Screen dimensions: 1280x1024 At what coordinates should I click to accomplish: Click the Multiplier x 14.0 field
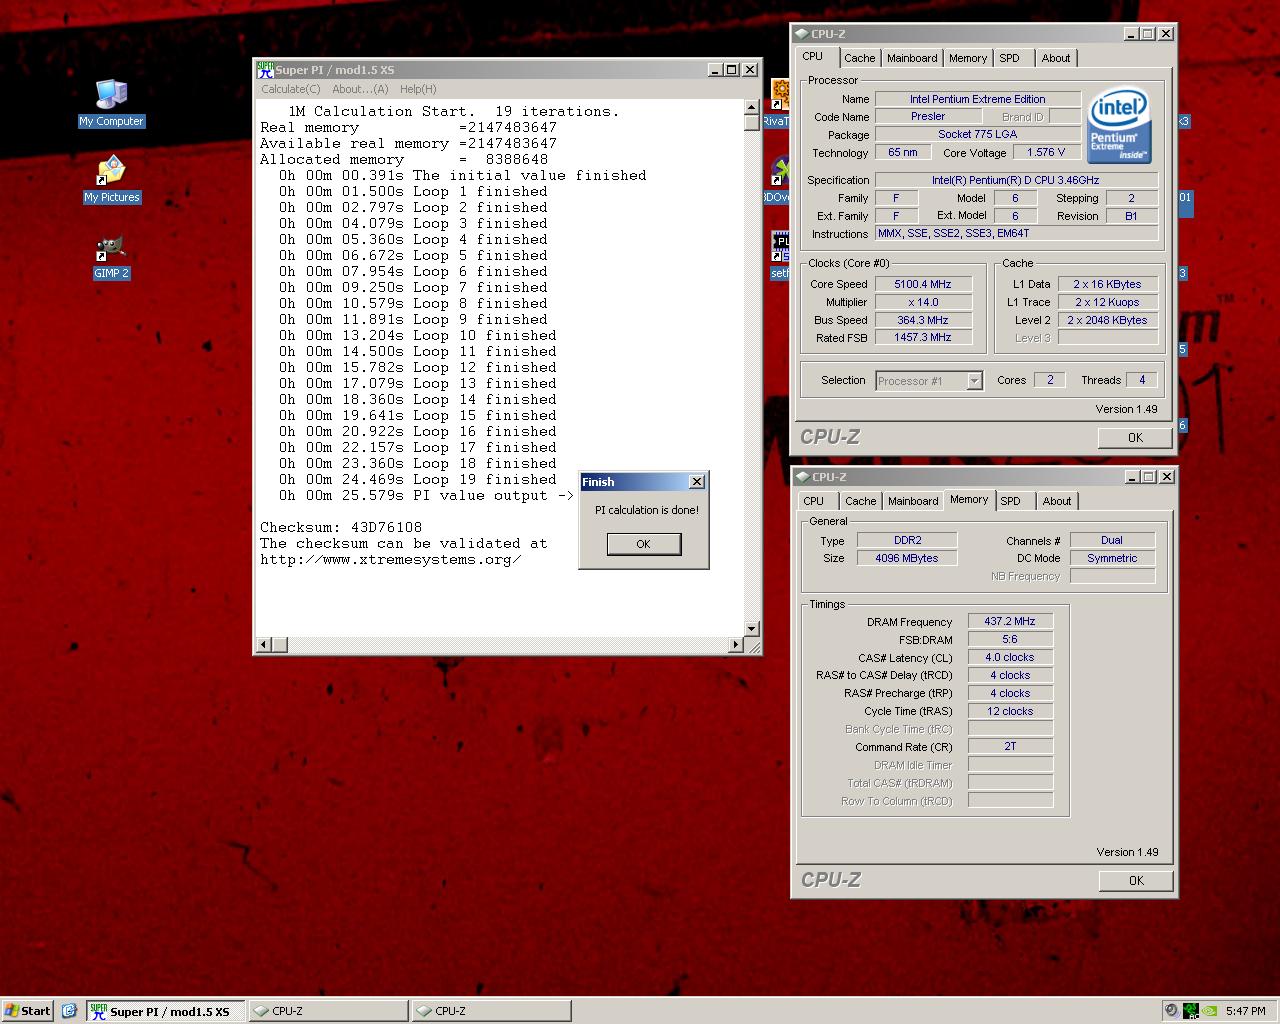coord(922,302)
